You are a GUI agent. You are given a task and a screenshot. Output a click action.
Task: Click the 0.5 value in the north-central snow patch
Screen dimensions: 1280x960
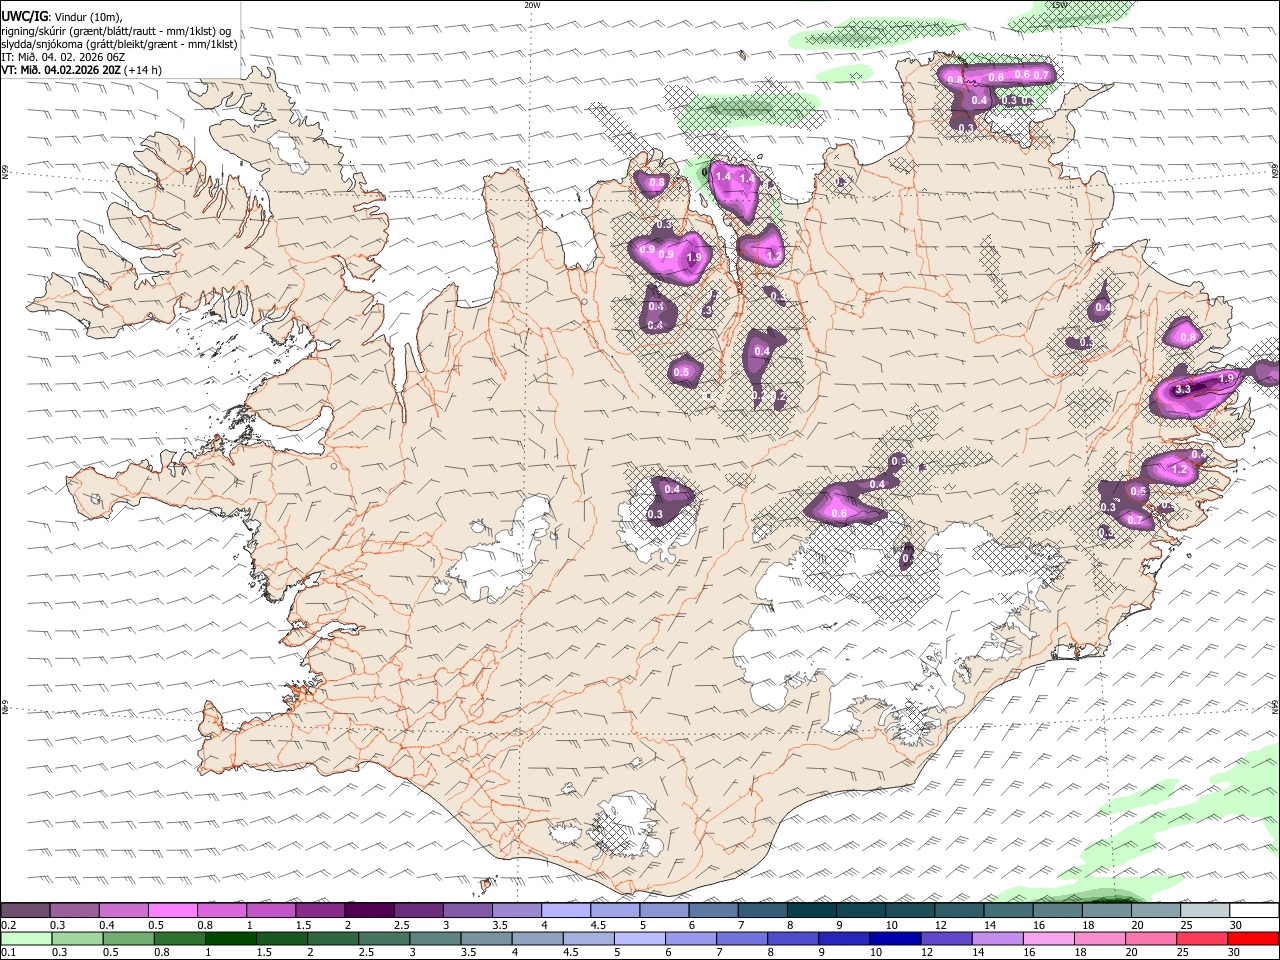pyautogui.click(x=682, y=373)
